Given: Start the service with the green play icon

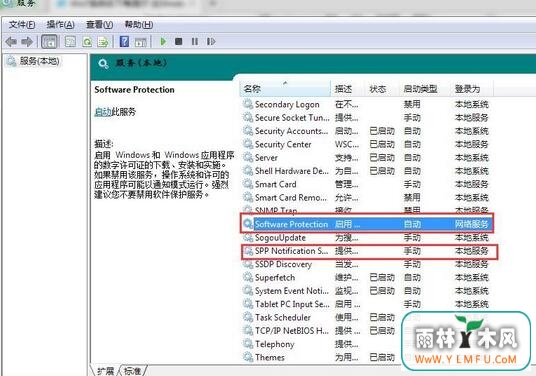Looking at the screenshot, I should pos(163,42).
